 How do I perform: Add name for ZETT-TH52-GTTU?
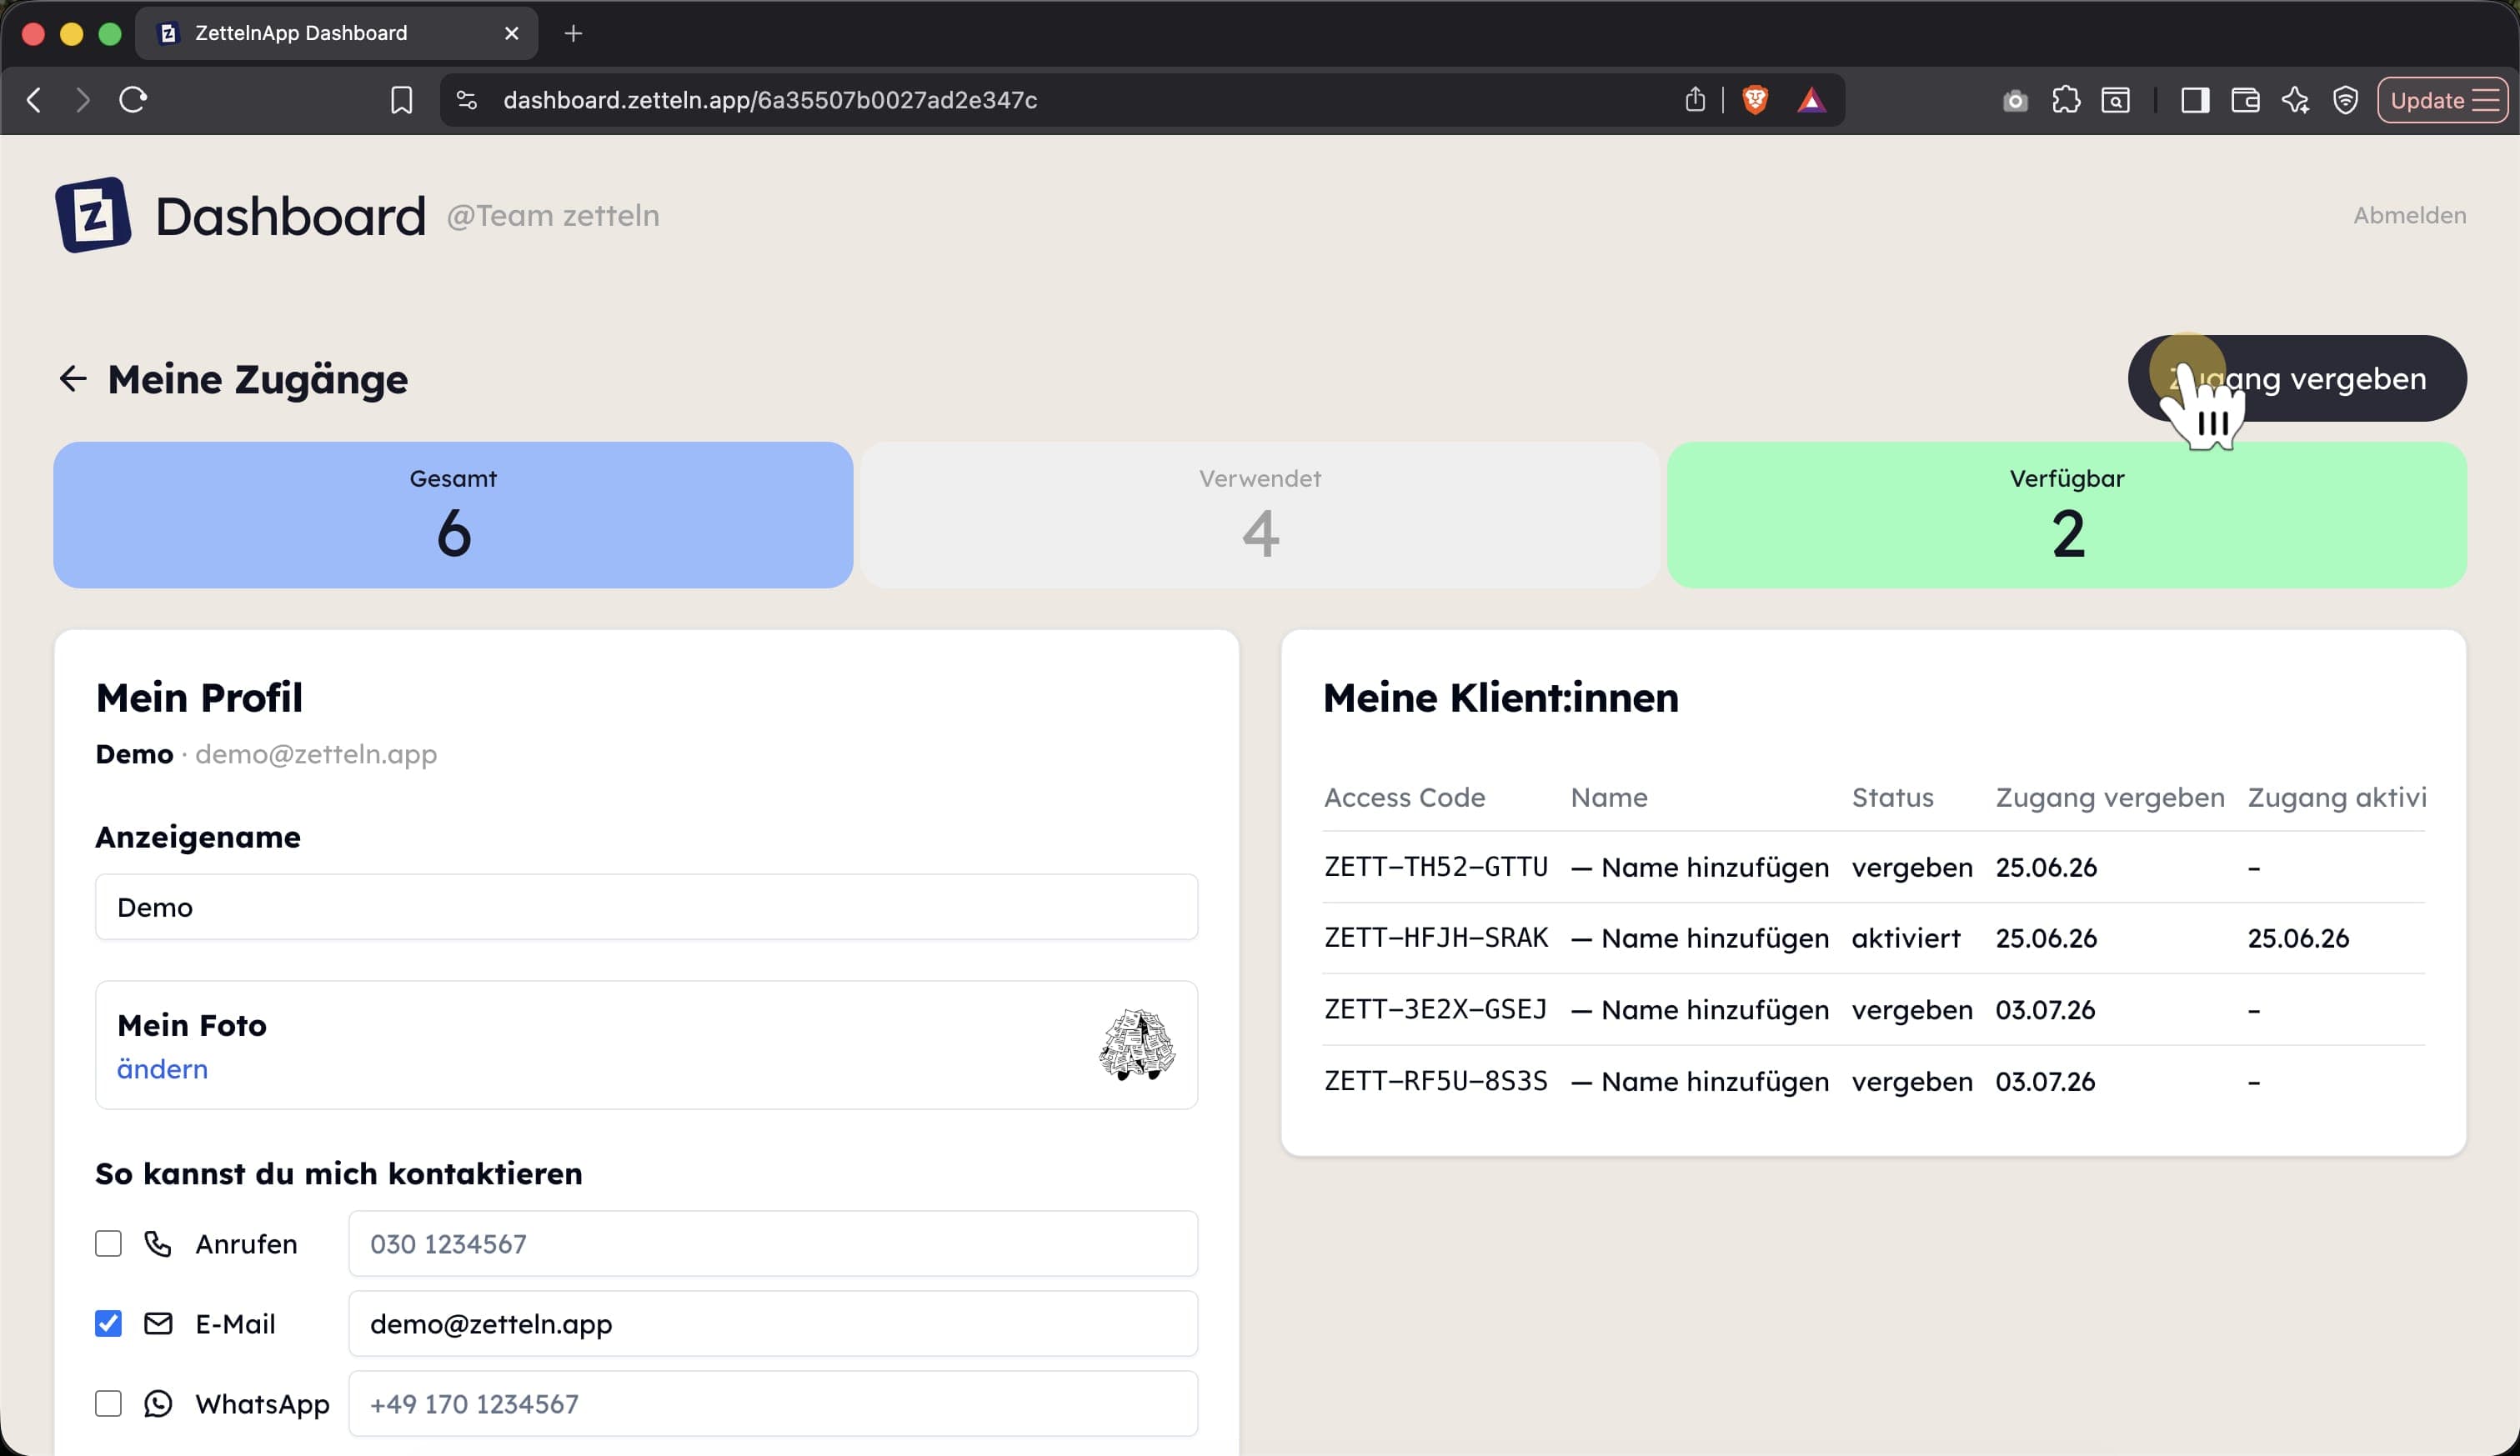(1700, 867)
